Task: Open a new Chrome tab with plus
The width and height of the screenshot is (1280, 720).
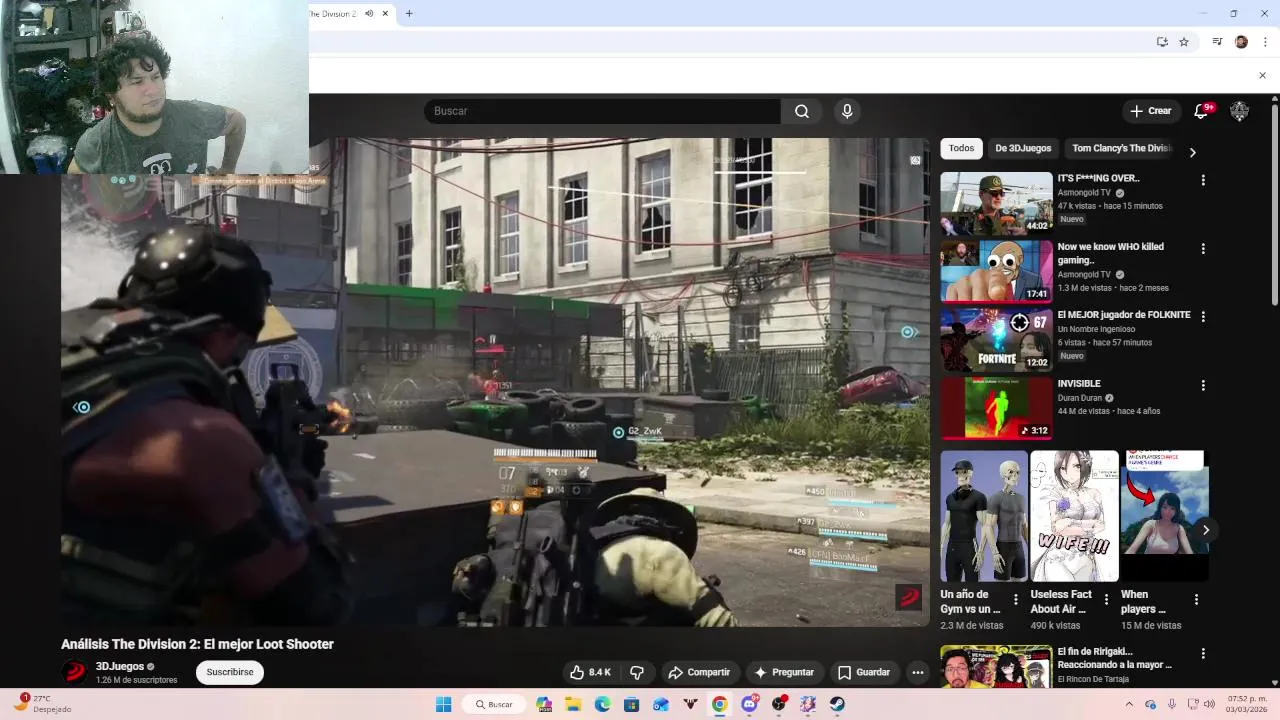Action: (x=409, y=13)
